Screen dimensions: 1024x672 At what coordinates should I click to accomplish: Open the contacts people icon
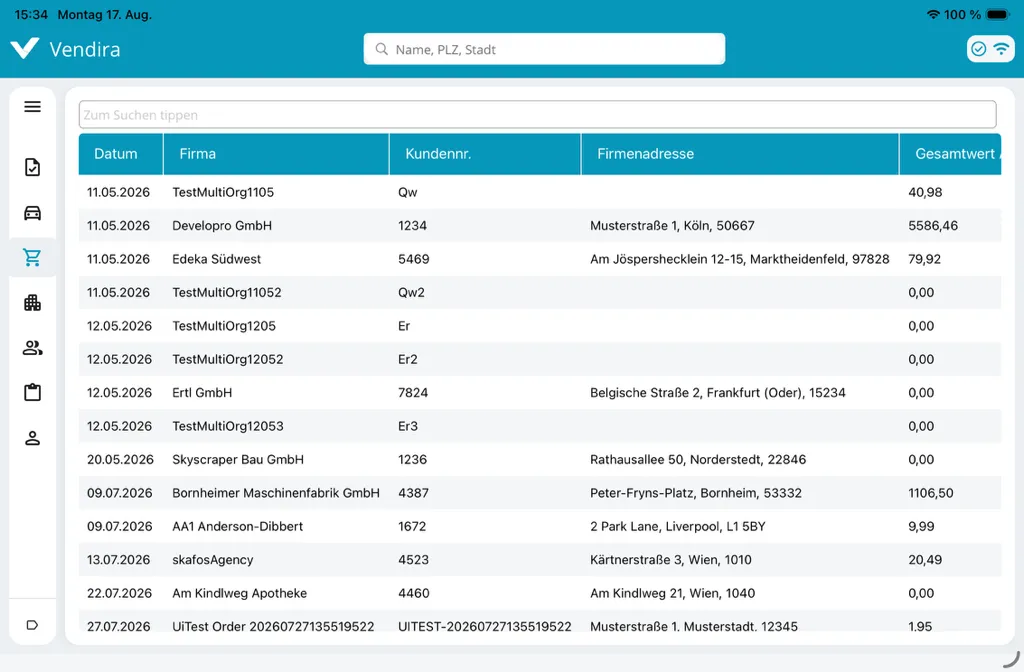[32, 347]
